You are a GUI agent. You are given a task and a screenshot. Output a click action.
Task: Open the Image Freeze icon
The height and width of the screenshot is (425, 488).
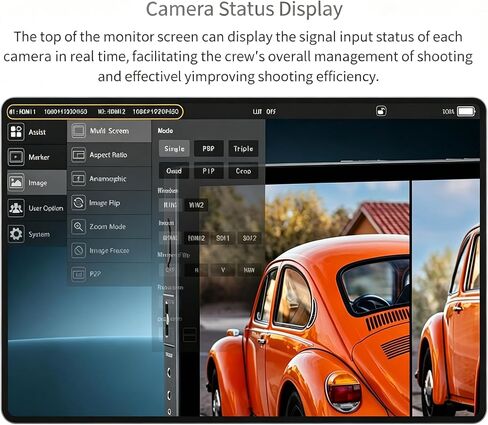tap(79, 250)
